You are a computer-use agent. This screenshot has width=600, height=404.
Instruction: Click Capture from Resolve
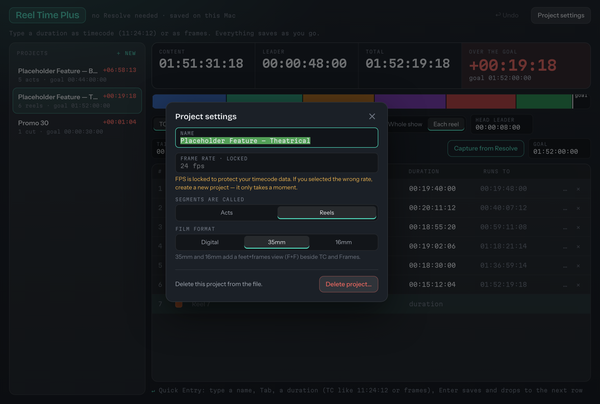[486, 148]
